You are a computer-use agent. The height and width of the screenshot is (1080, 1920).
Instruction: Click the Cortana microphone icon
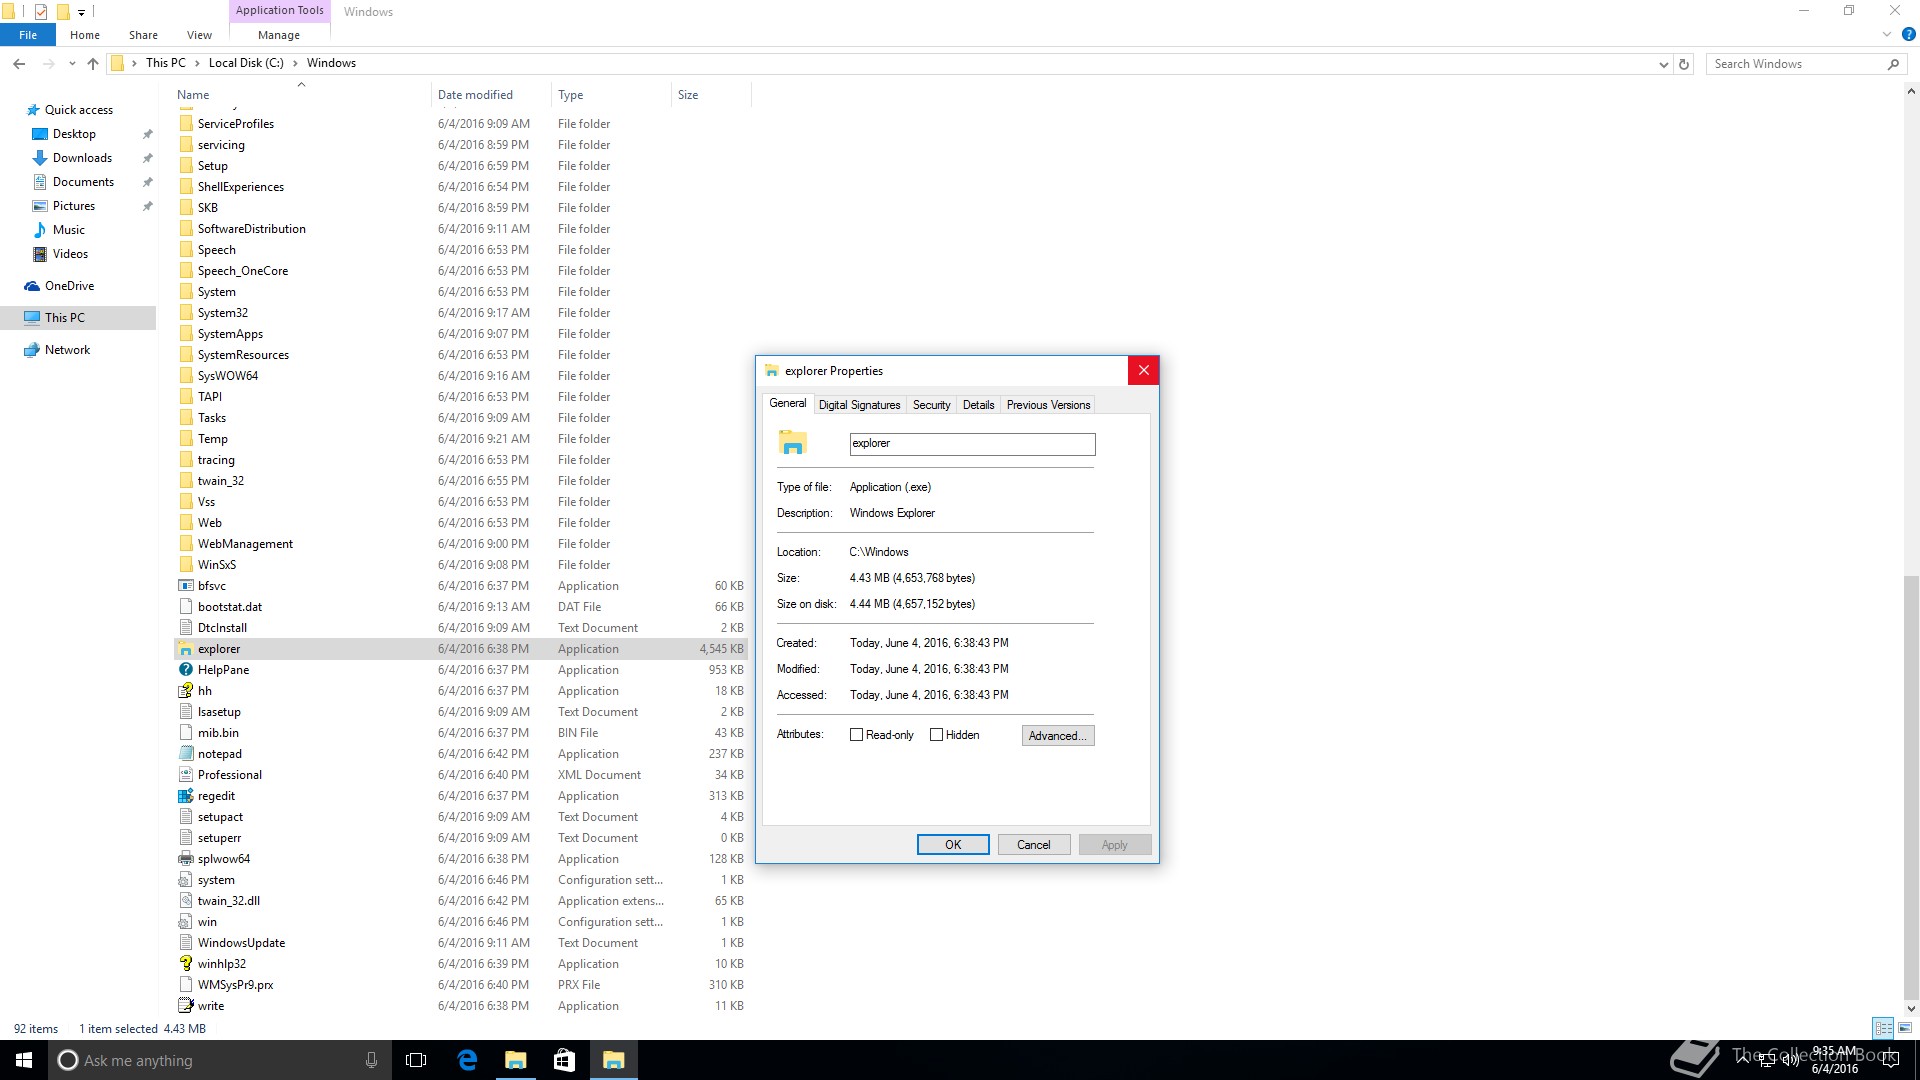pyautogui.click(x=371, y=1060)
